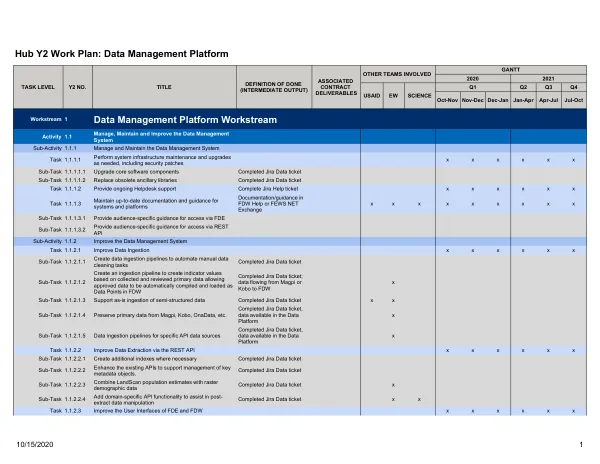Click Sub-Activity 1.1.2 Improve the Data Management System

coord(140,241)
